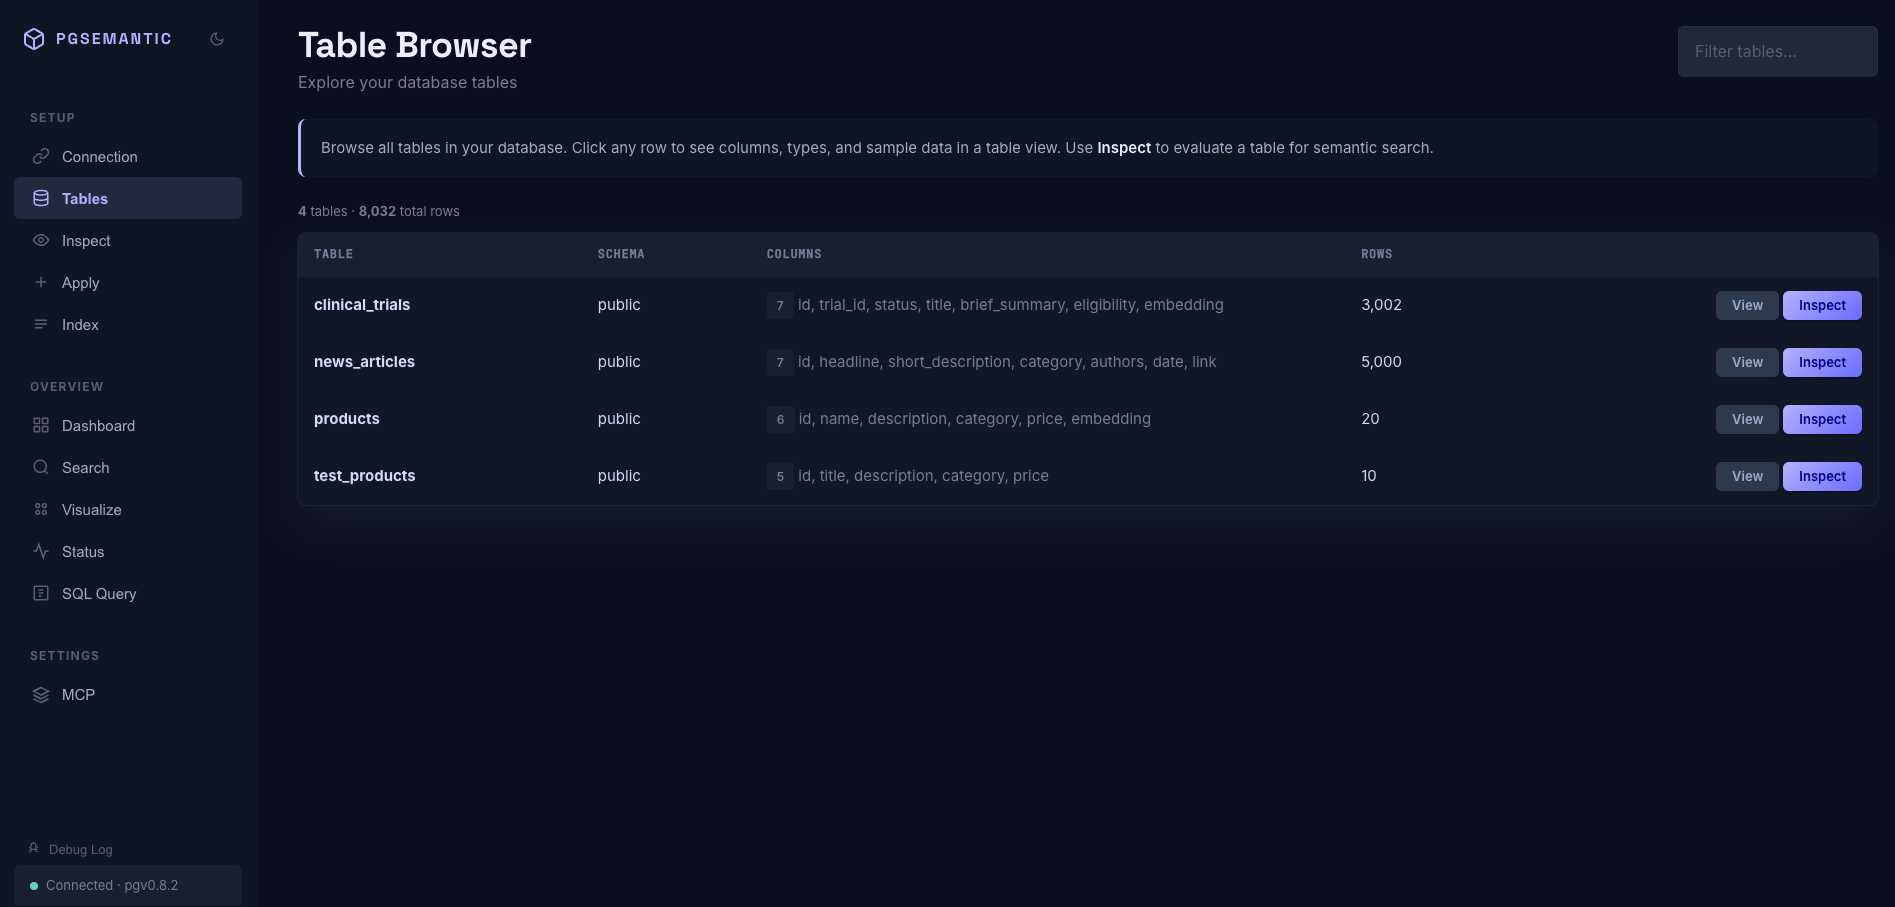Click the Filter tables search box
This screenshot has height=907, width=1895.
click(x=1777, y=51)
